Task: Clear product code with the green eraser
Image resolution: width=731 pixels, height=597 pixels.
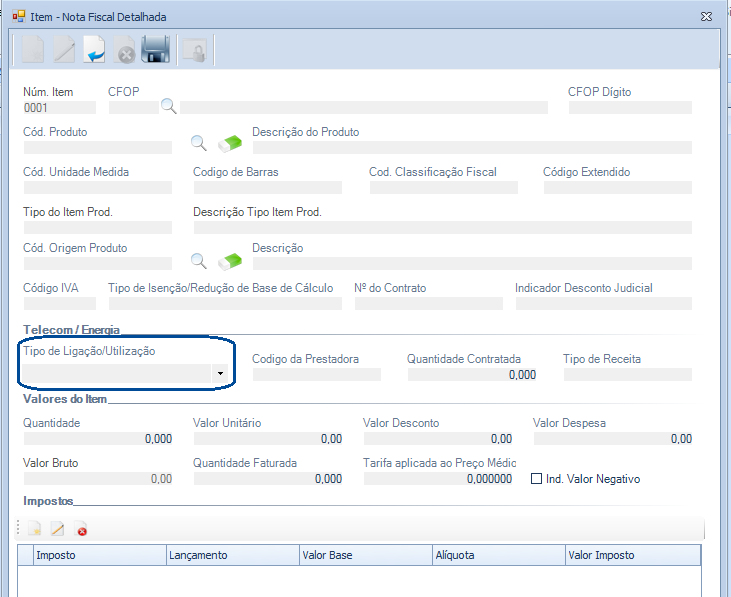Action: [x=230, y=142]
